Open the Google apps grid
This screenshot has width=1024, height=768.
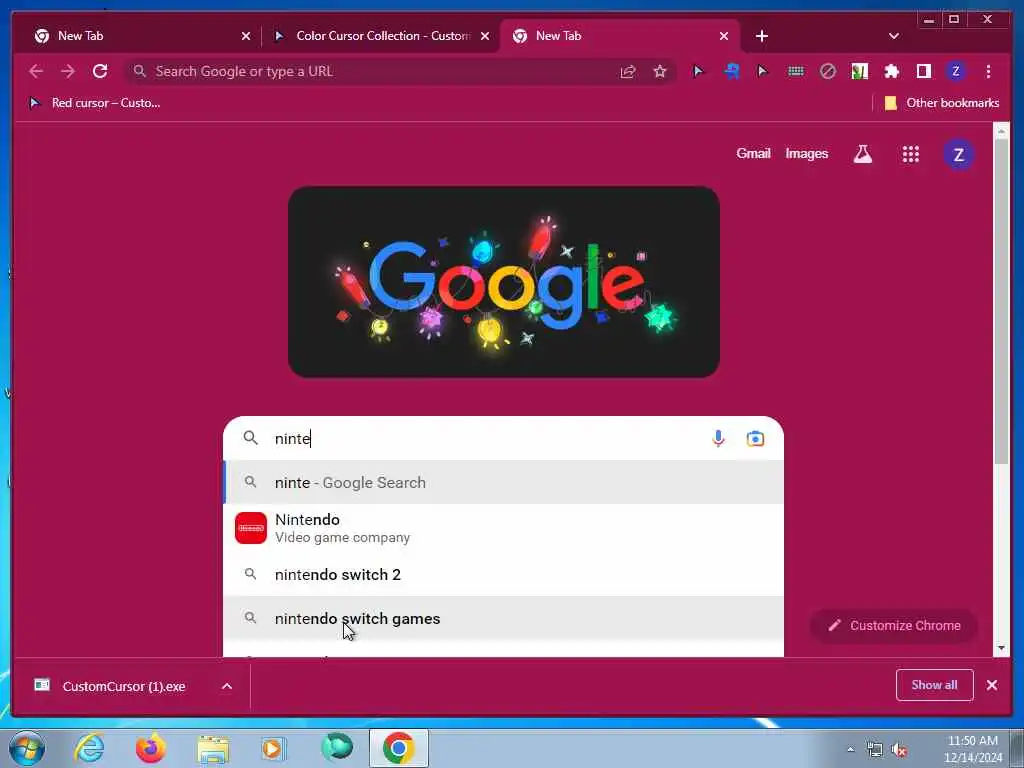(x=910, y=154)
